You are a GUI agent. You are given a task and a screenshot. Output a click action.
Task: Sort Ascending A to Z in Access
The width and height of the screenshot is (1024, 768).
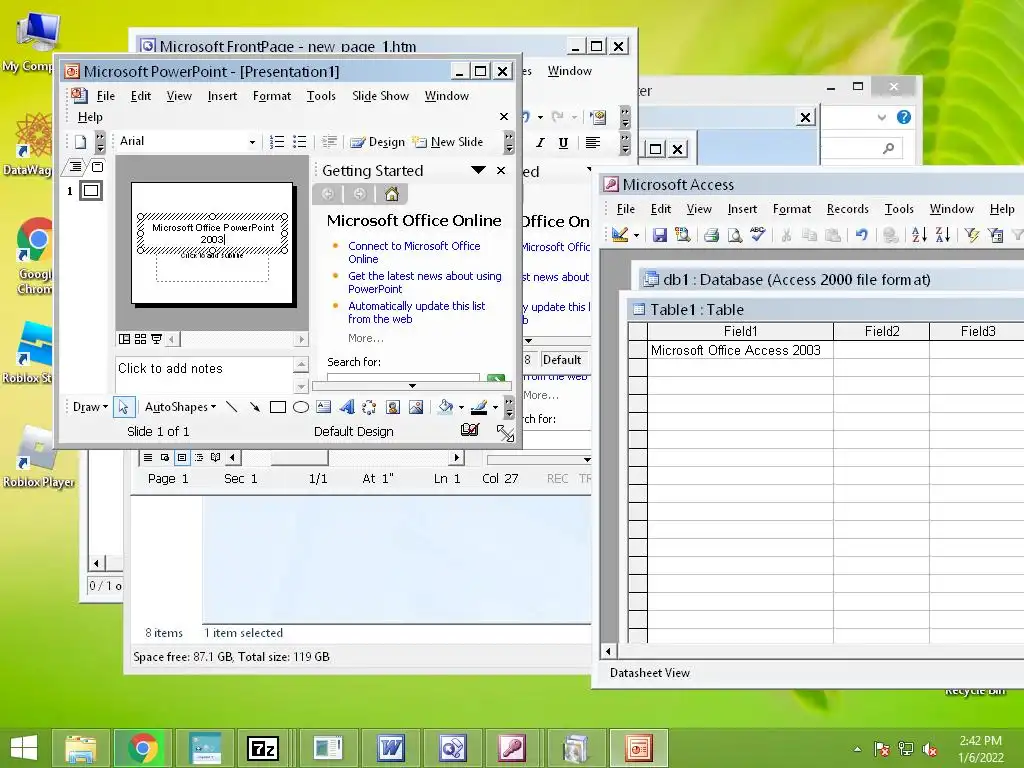[919, 234]
